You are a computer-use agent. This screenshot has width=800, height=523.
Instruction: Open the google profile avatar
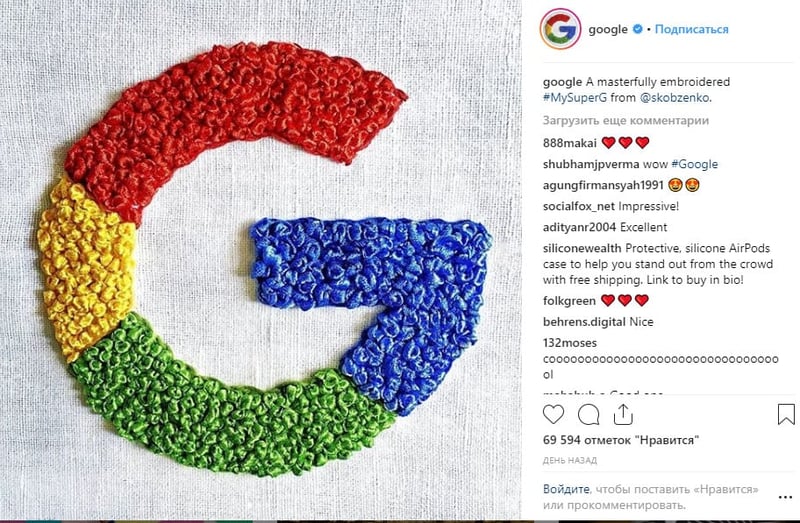[560, 29]
